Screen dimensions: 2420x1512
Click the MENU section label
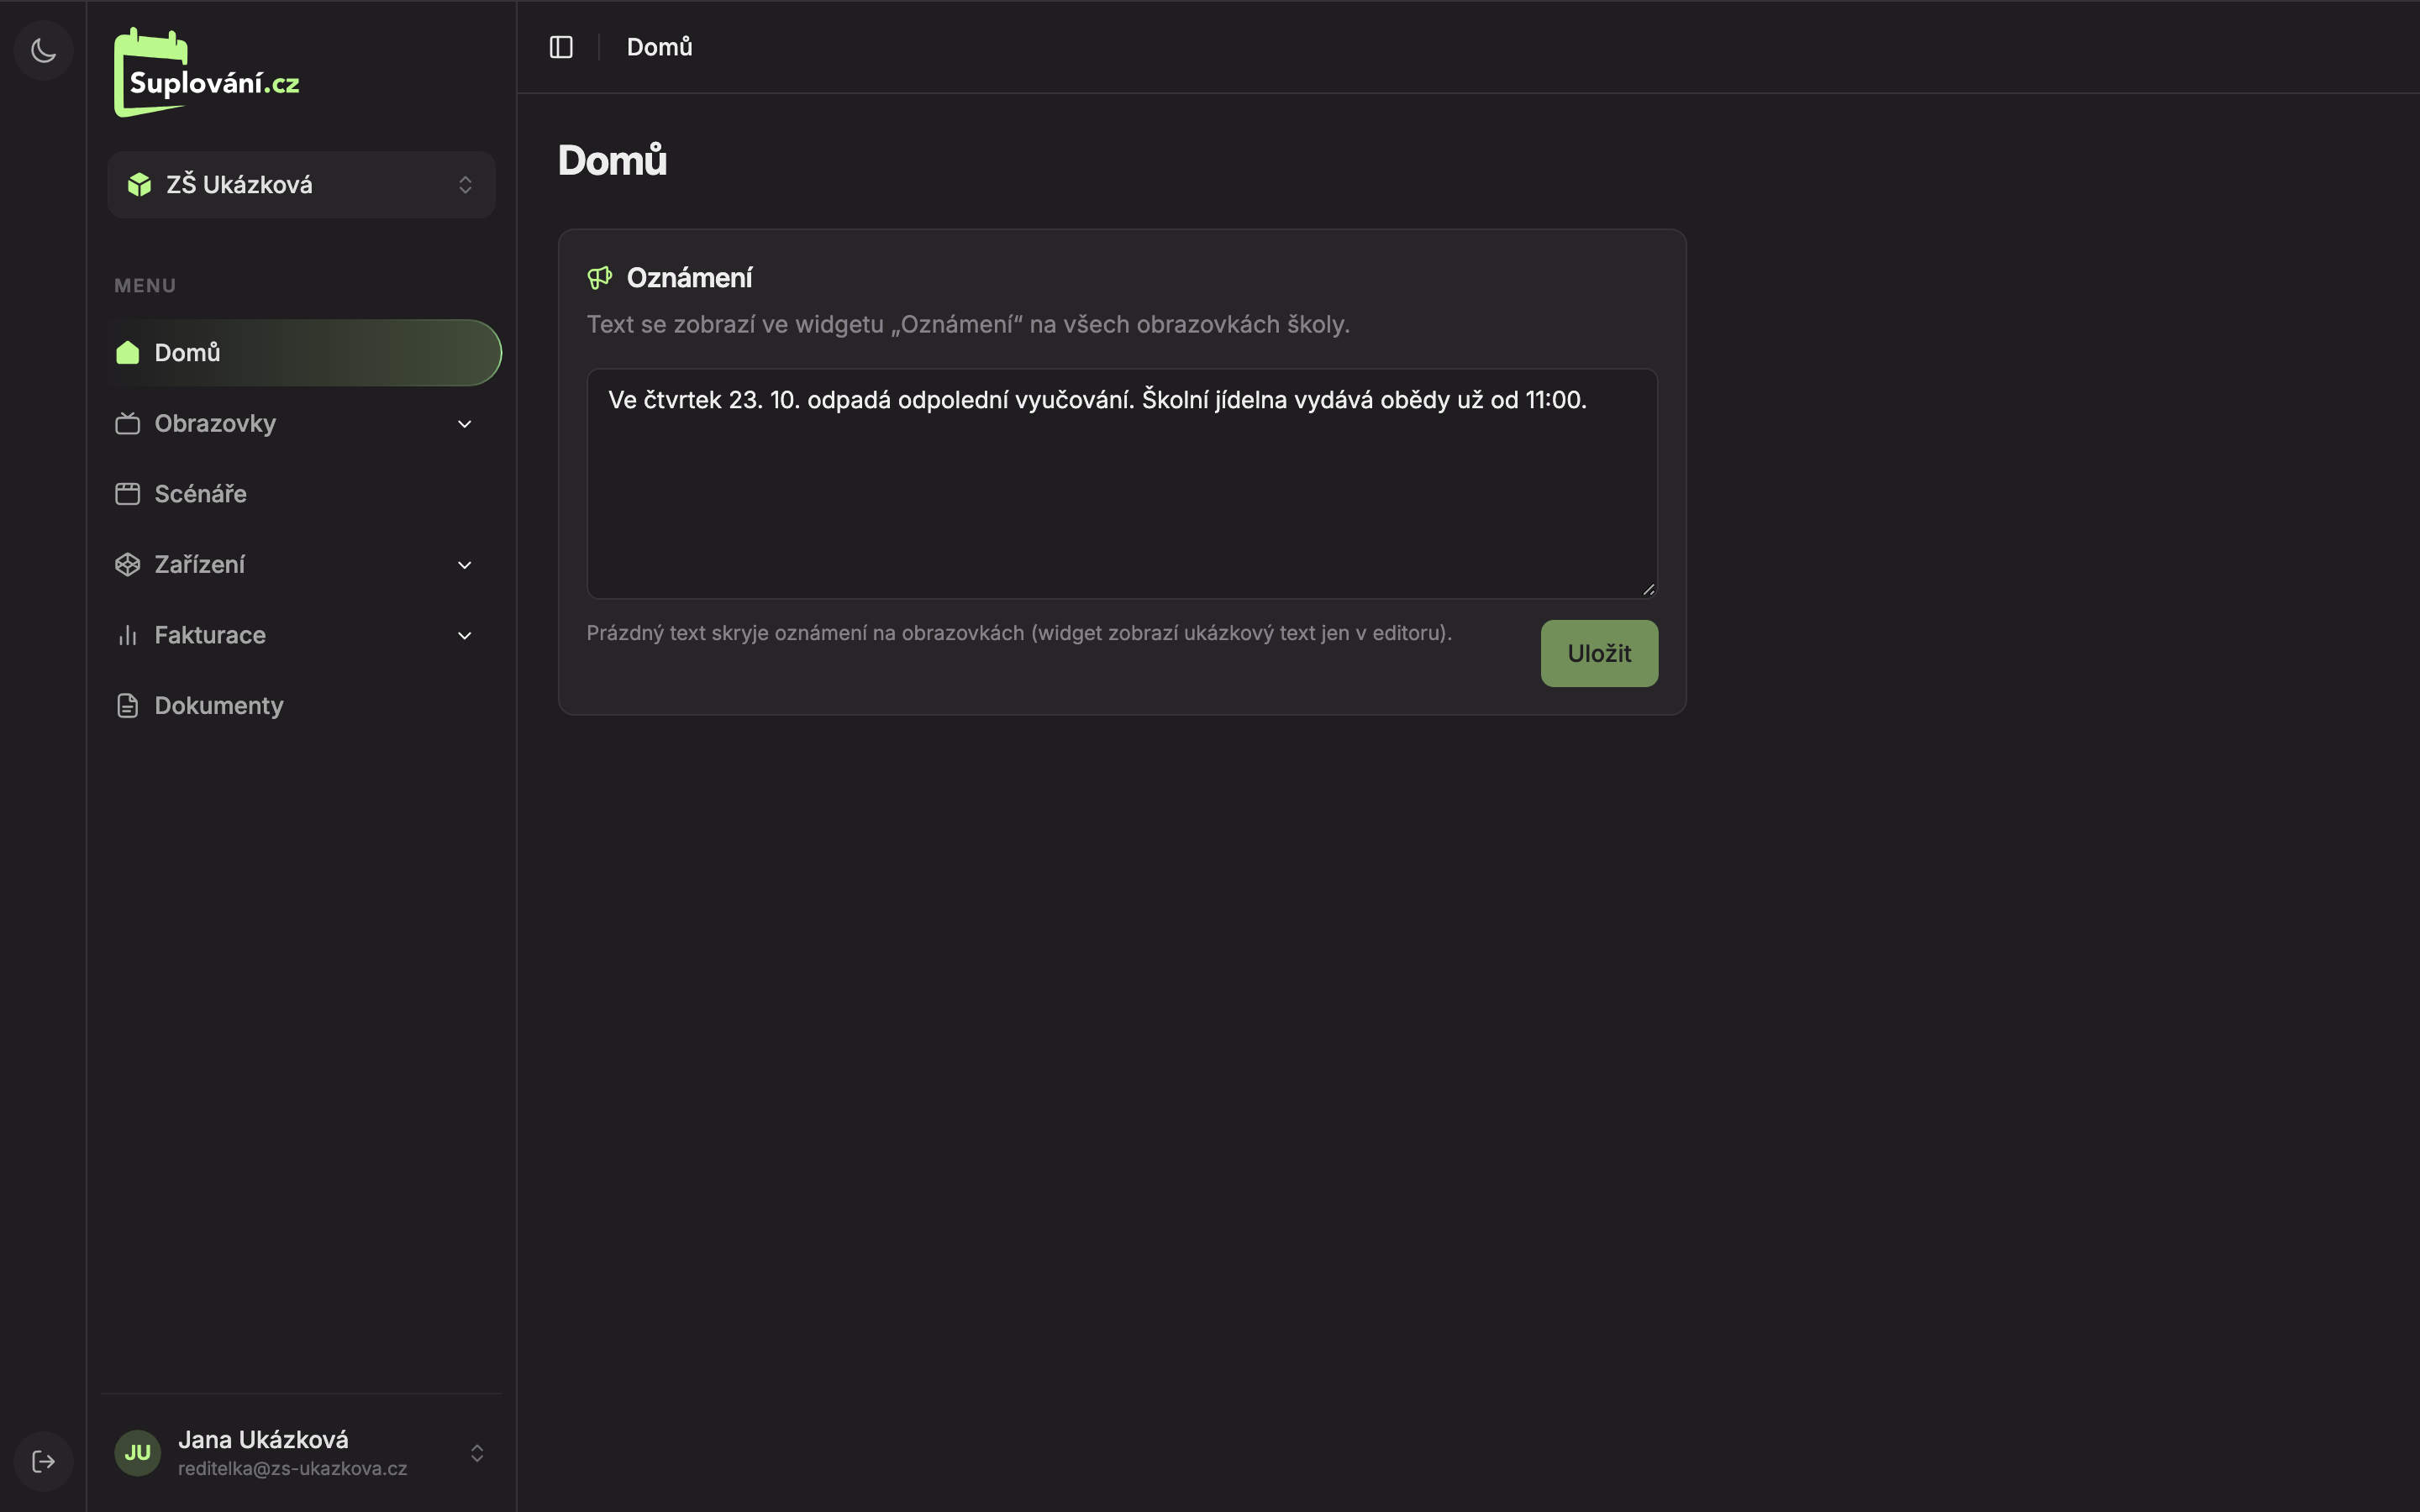click(x=145, y=286)
